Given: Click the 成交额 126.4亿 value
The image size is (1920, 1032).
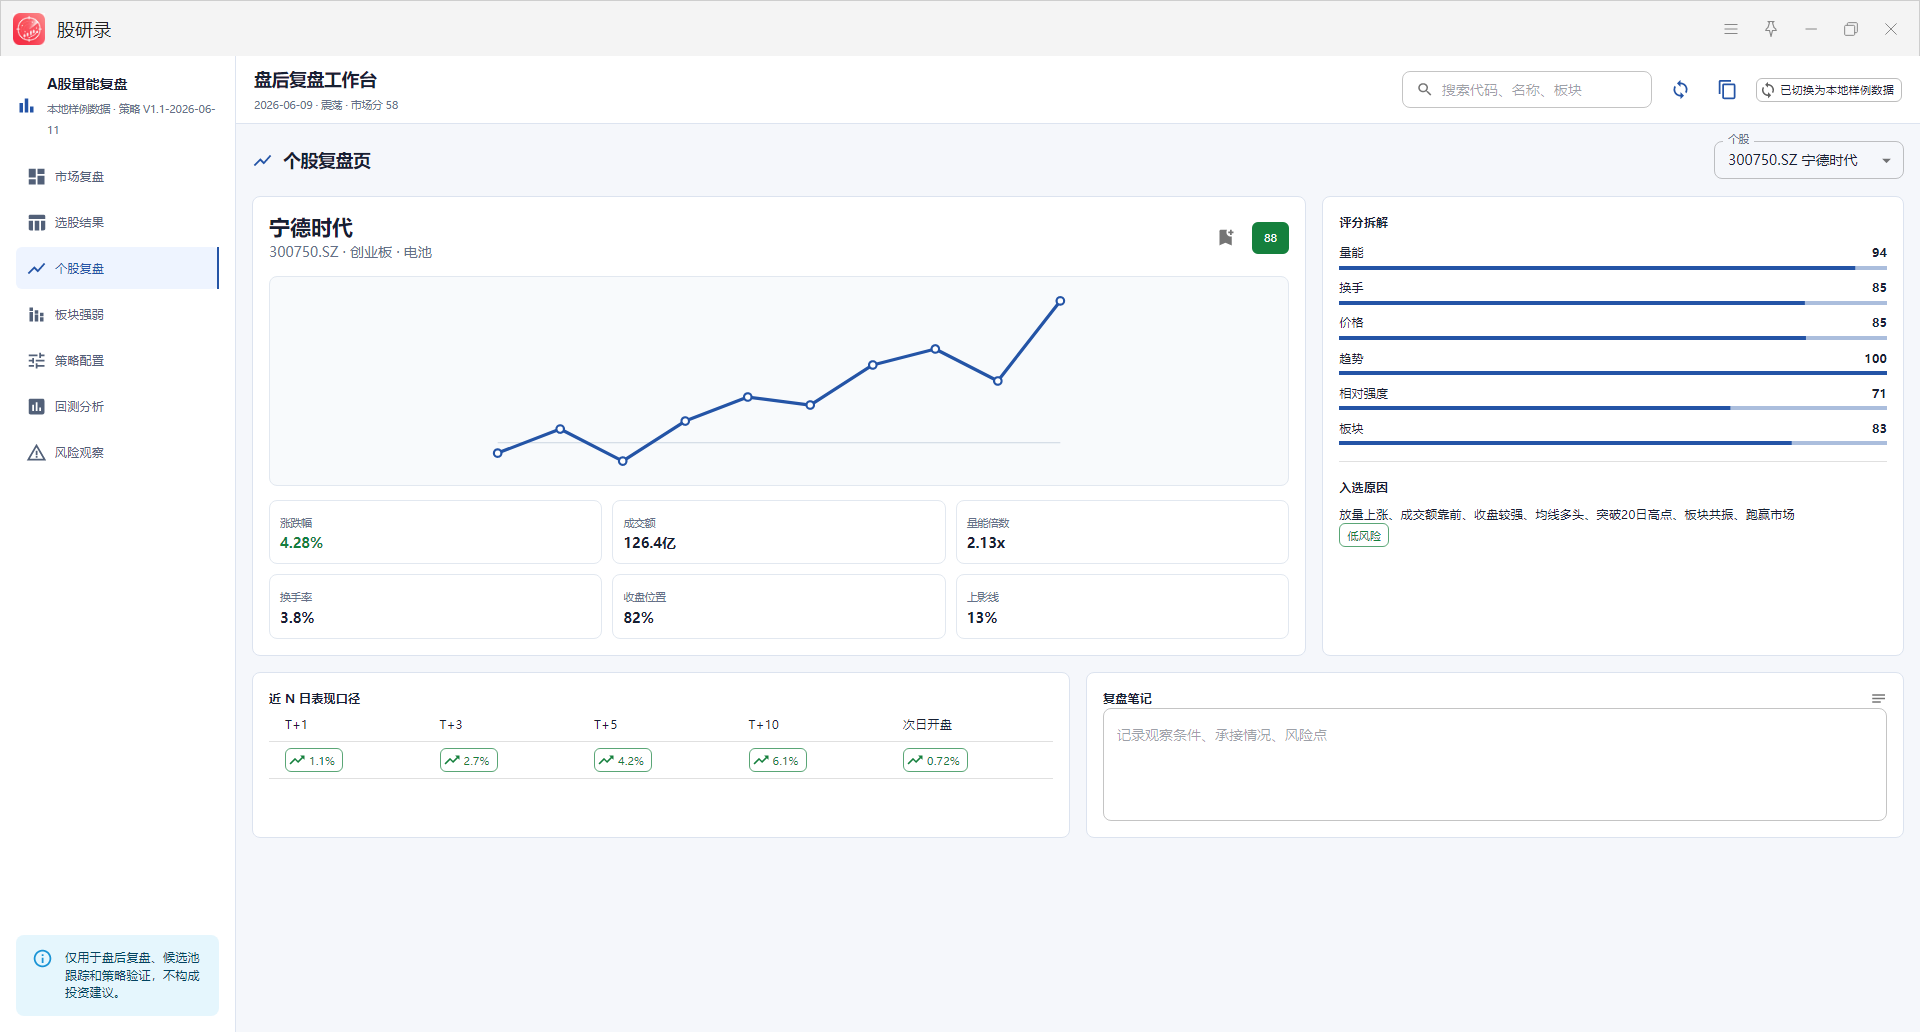Looking at the screenshot, I should point(650,543).
